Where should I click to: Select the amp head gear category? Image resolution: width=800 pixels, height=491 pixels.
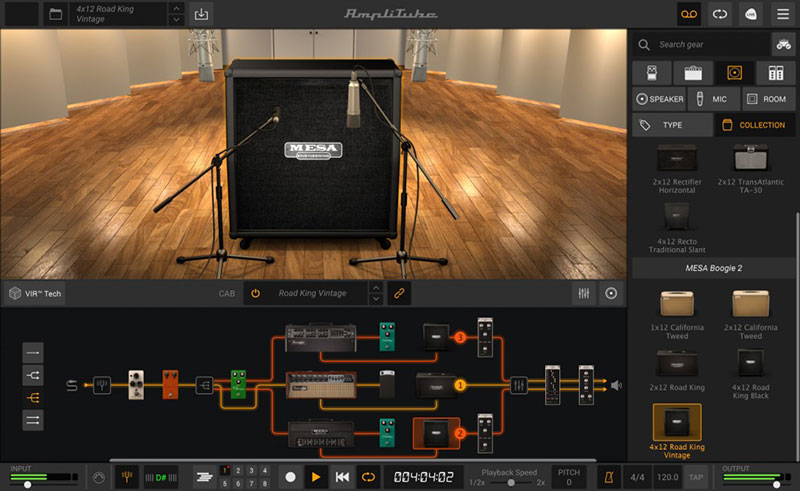coord(693,73)
